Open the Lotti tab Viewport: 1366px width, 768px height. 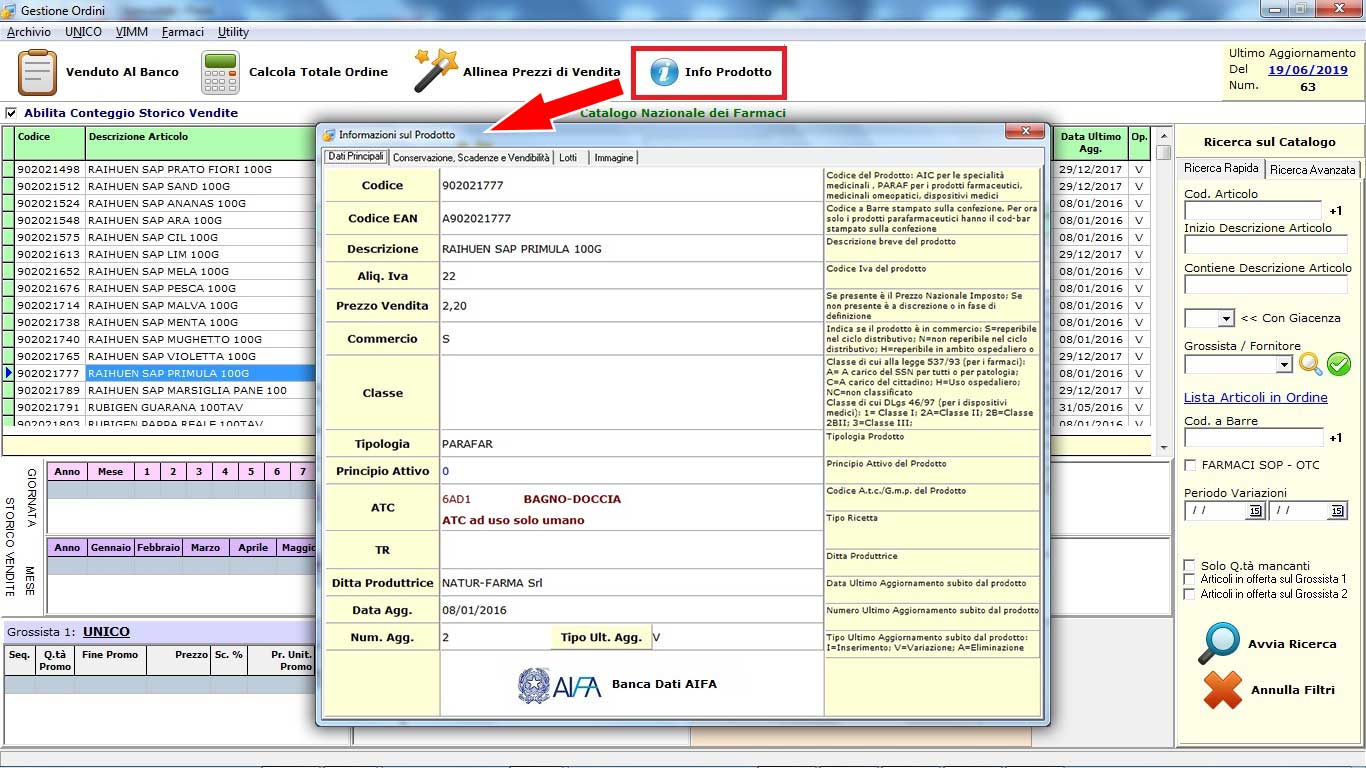(568, 158)
